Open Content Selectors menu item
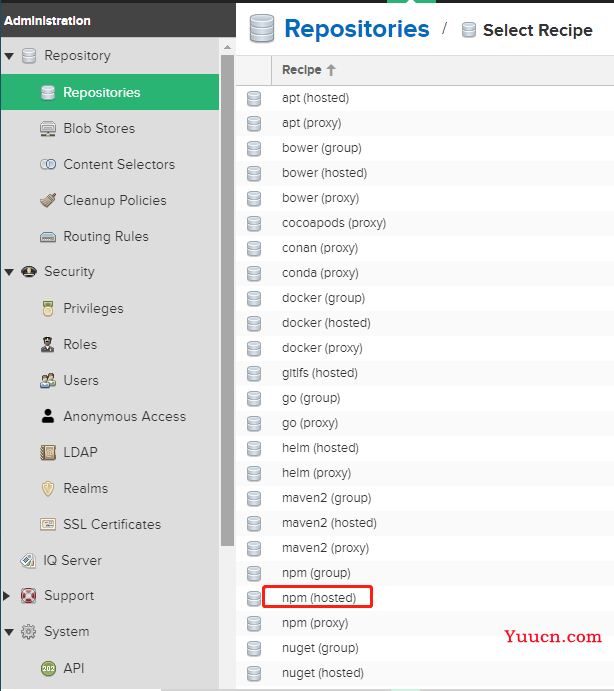Image resolution: width=614 pixels, height=691 pixels. (119, 164)
